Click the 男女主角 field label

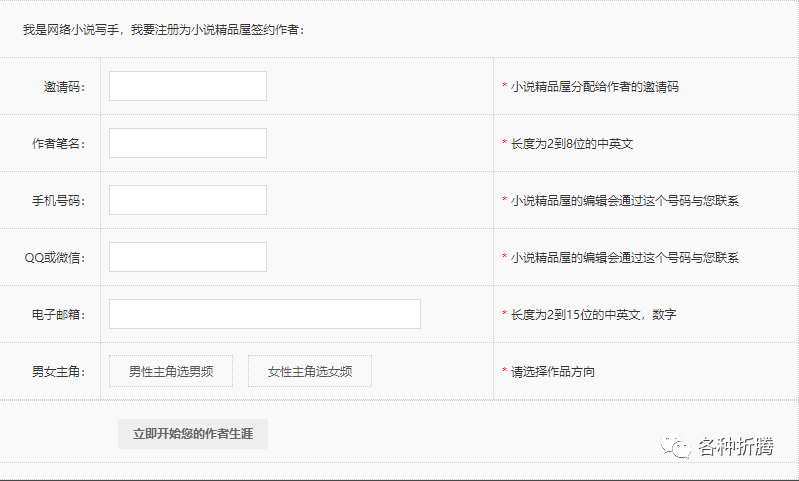click(x=58, y=372)
